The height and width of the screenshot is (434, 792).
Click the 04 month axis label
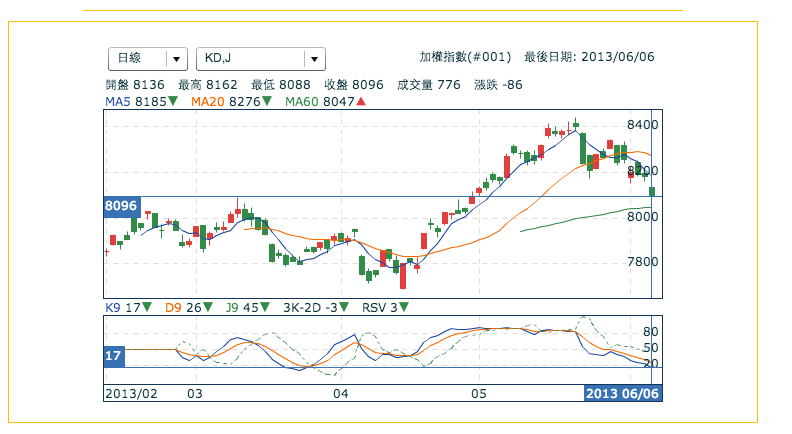pos(341,394)
